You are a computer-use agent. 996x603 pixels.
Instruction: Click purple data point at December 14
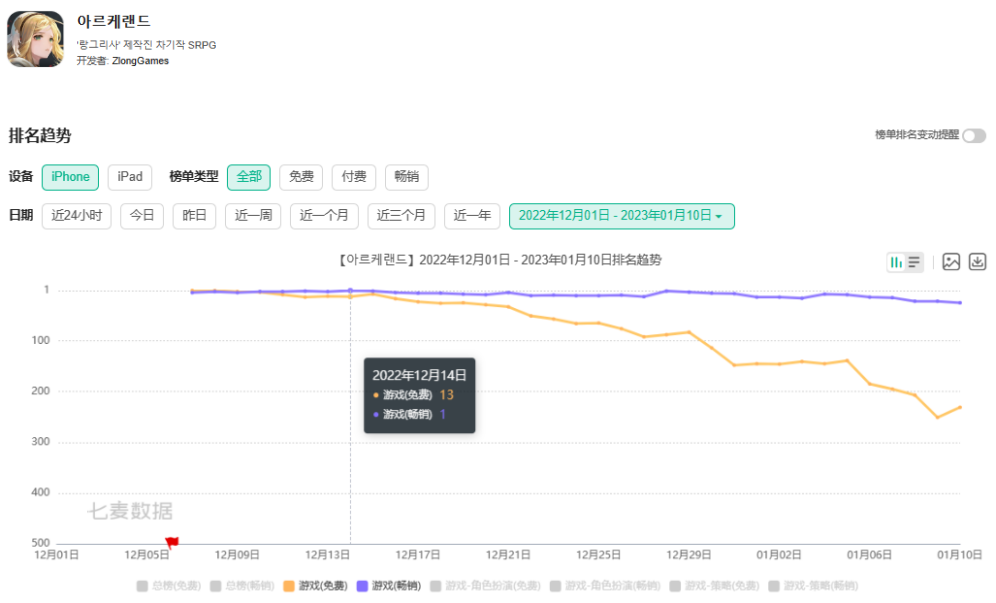click(x=350, y=290)
